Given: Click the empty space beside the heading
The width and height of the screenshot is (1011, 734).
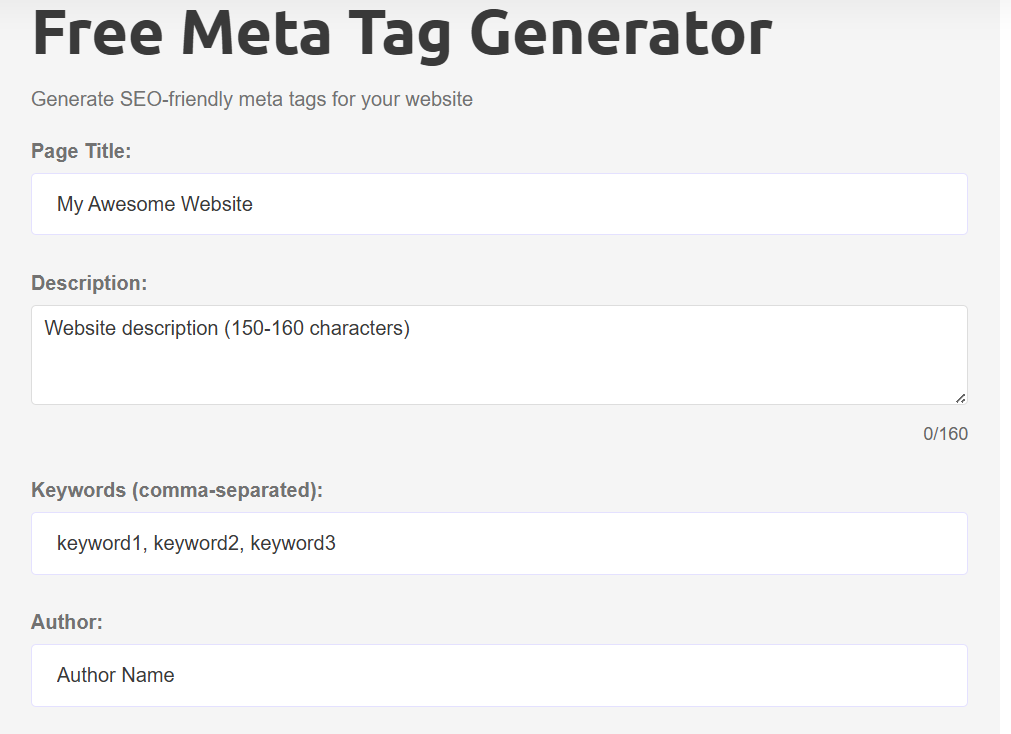Looking at the screenshot, I should click(890, 35).
